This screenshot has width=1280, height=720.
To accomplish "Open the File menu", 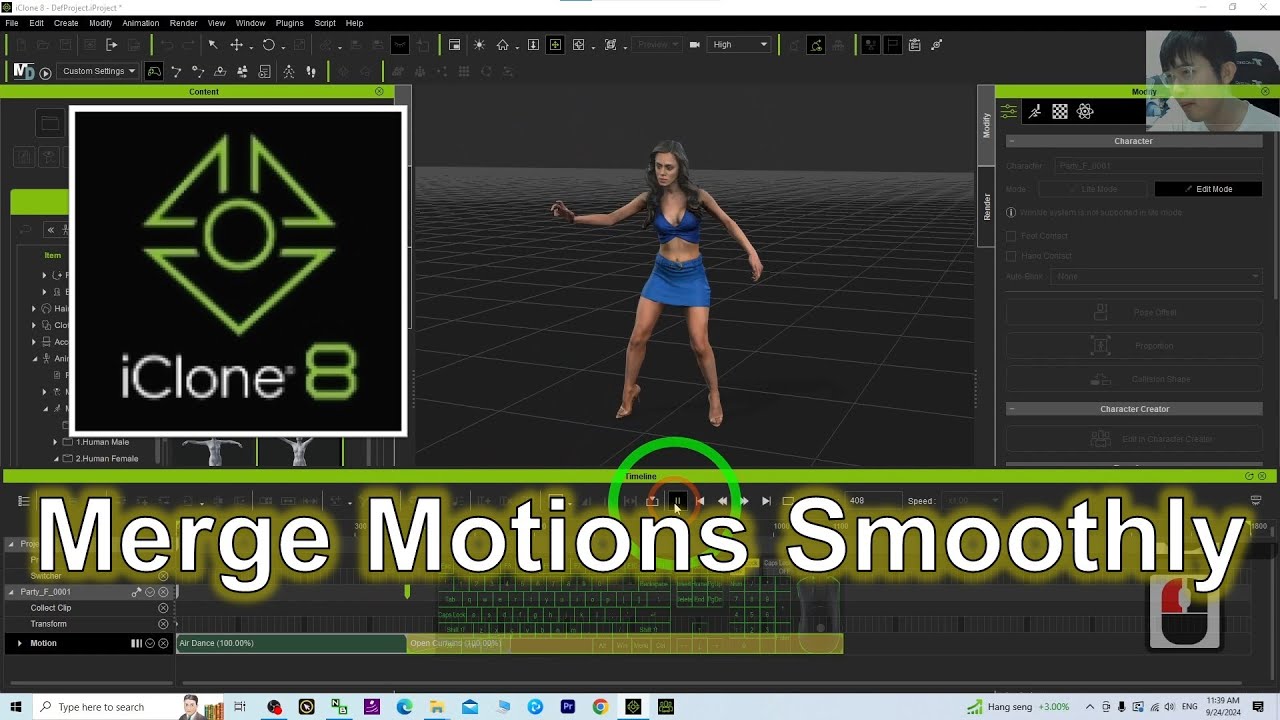I will point(12,23).
